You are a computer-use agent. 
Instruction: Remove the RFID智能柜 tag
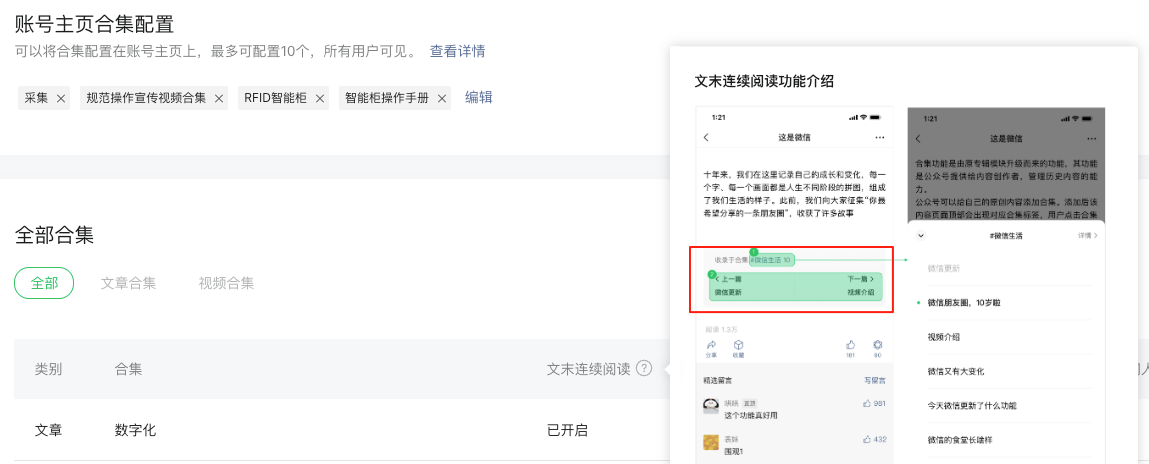click(319, 98)
